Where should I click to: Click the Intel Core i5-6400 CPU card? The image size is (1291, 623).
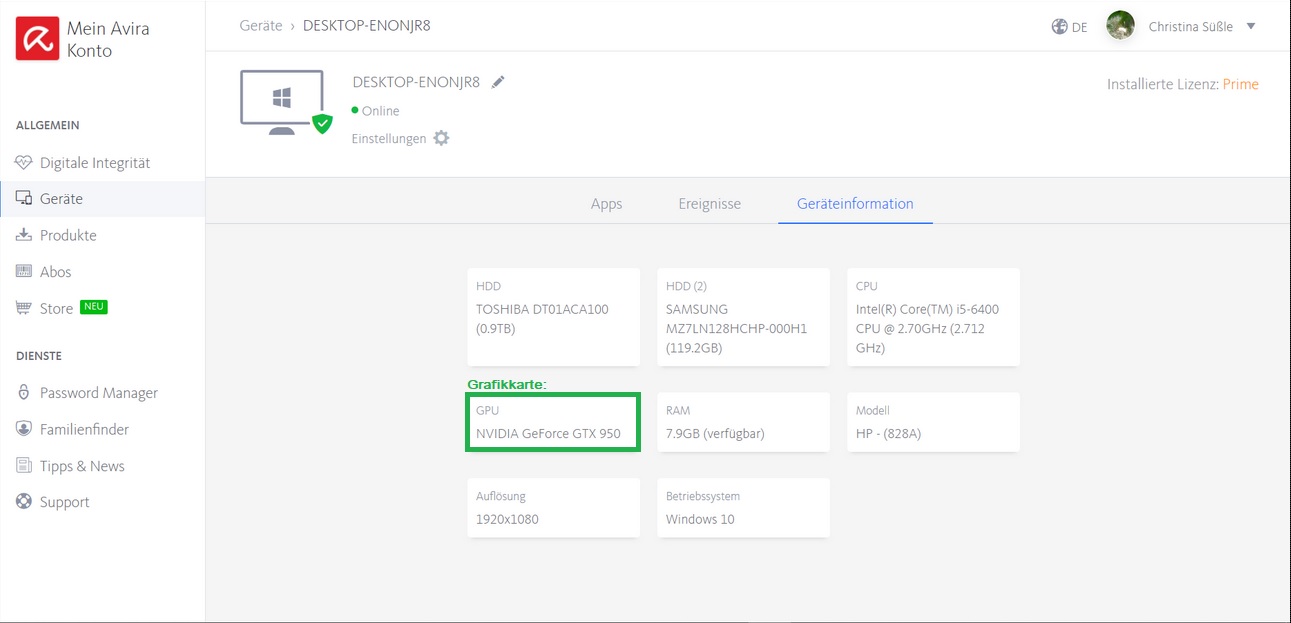(933, 317)
